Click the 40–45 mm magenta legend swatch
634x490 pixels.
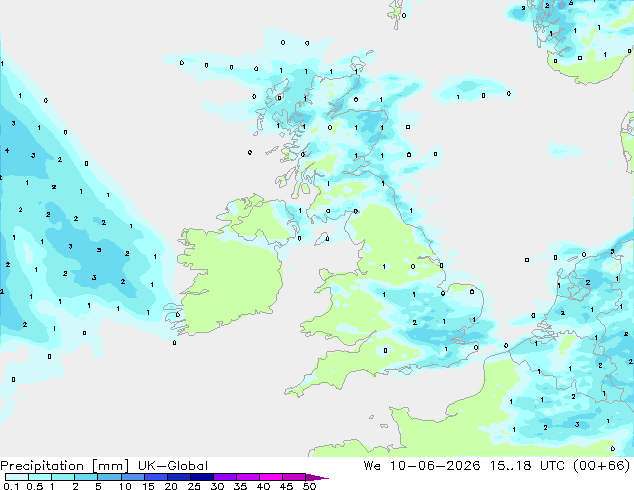click(x=271, y=477)
